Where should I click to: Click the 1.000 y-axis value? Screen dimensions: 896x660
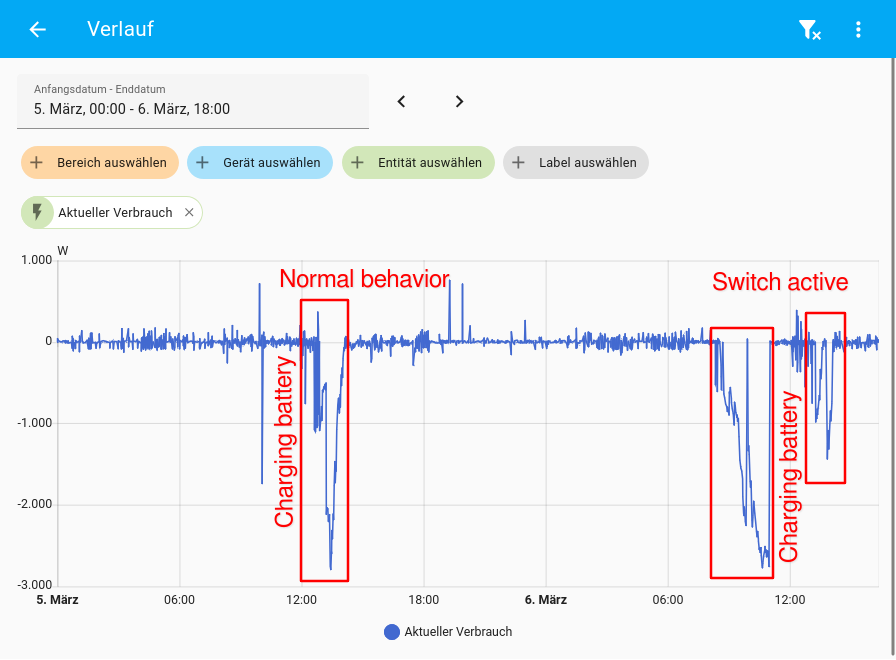[x=37, y=260]
